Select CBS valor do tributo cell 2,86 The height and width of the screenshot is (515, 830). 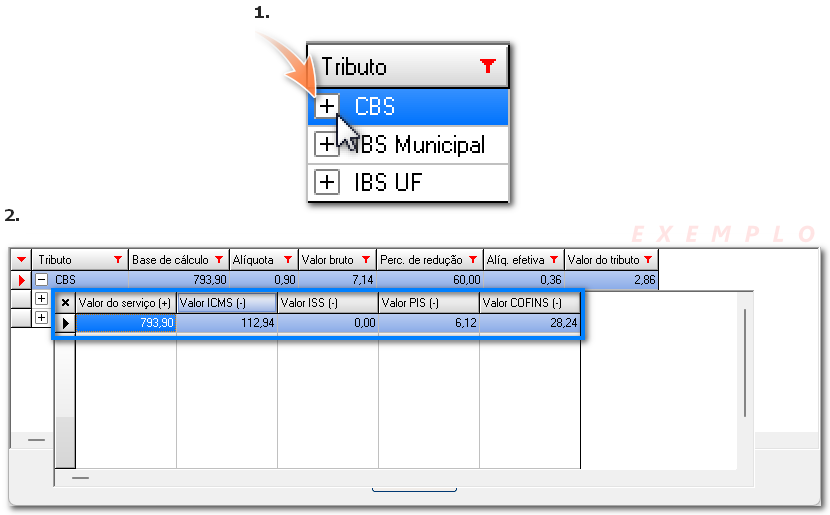pos(611,280)
